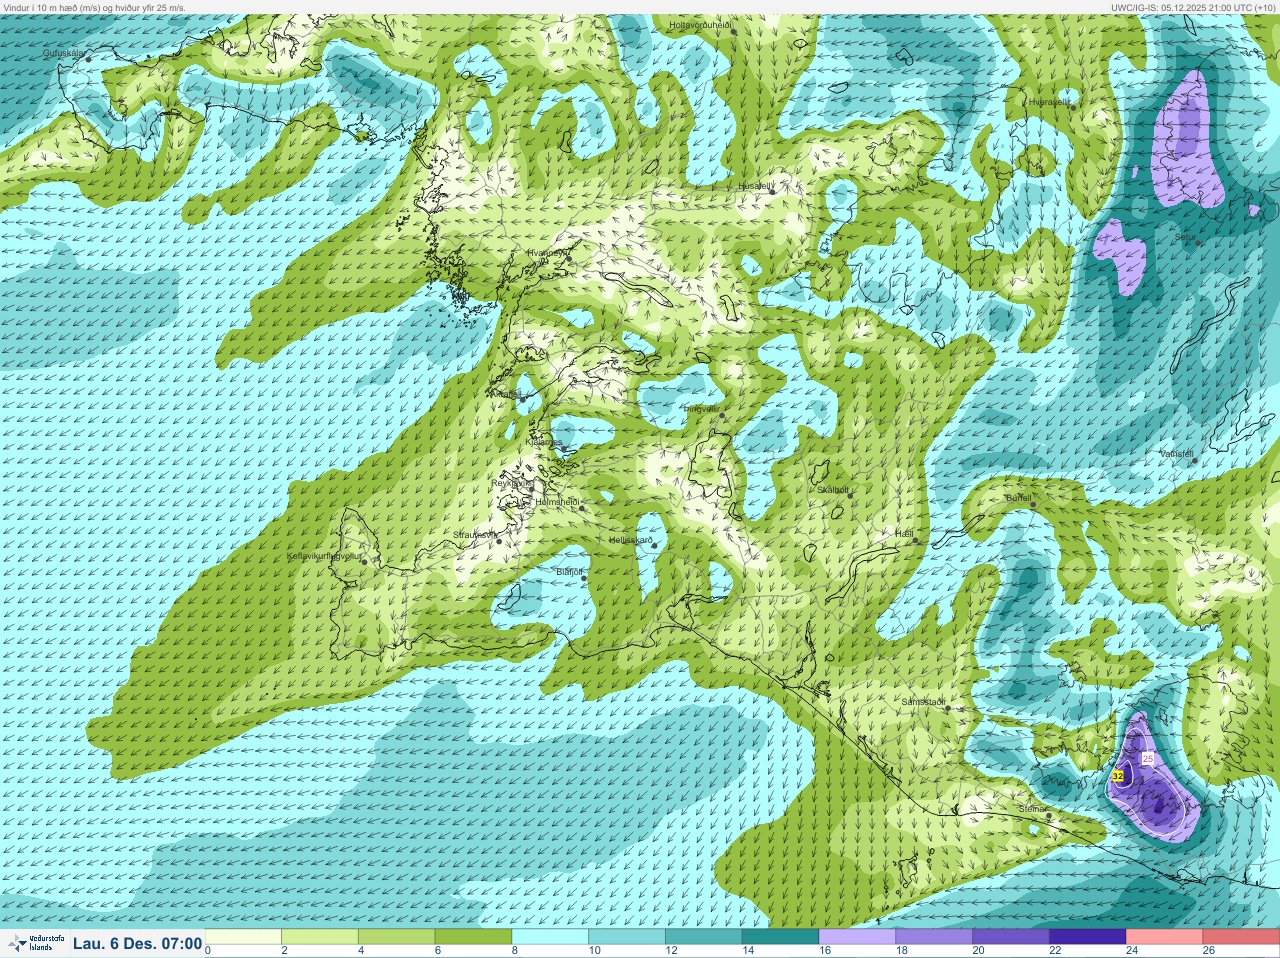Image resolution: width=1280 pixels, height=958 pixels.
Task: Click the Þingvellir station label
Action: (701, 408)
